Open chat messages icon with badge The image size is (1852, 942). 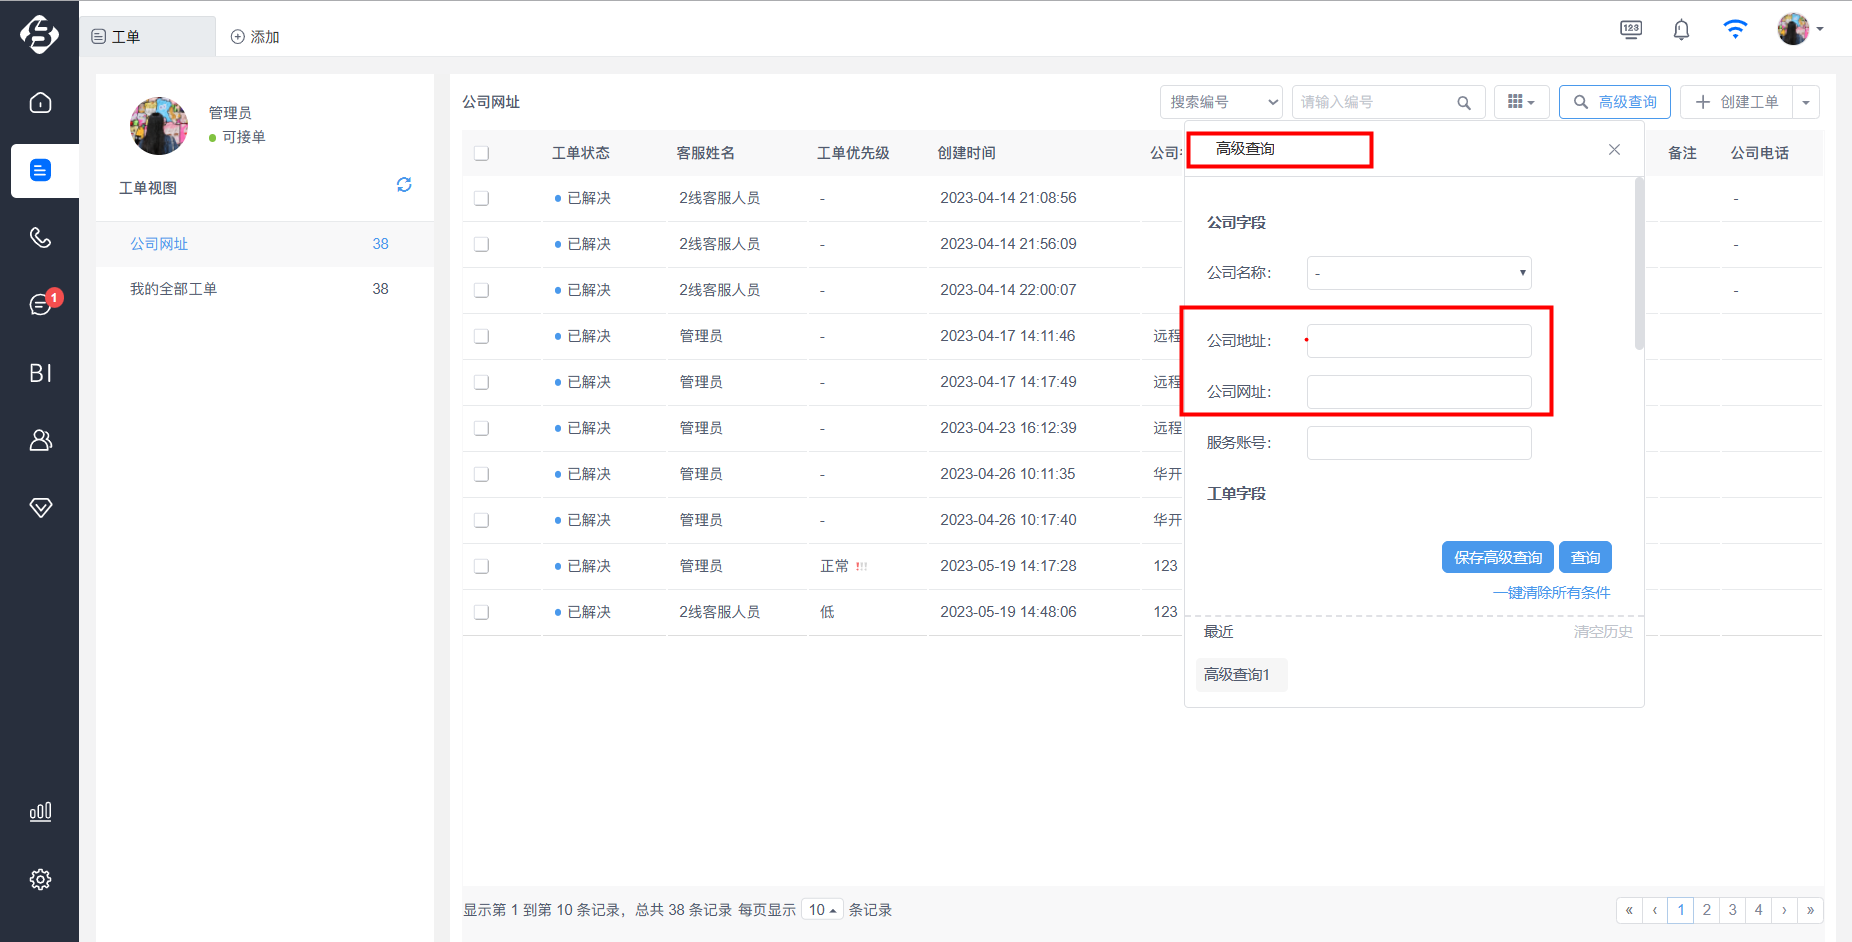pyautogui.click(x=40, y=304)
